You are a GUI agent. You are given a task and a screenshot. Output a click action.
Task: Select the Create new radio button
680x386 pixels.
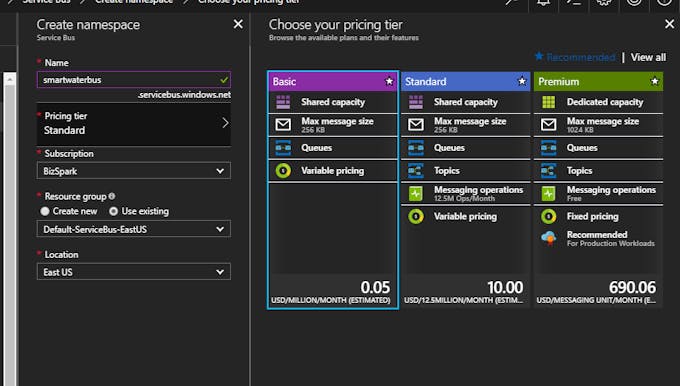[45, 211]
